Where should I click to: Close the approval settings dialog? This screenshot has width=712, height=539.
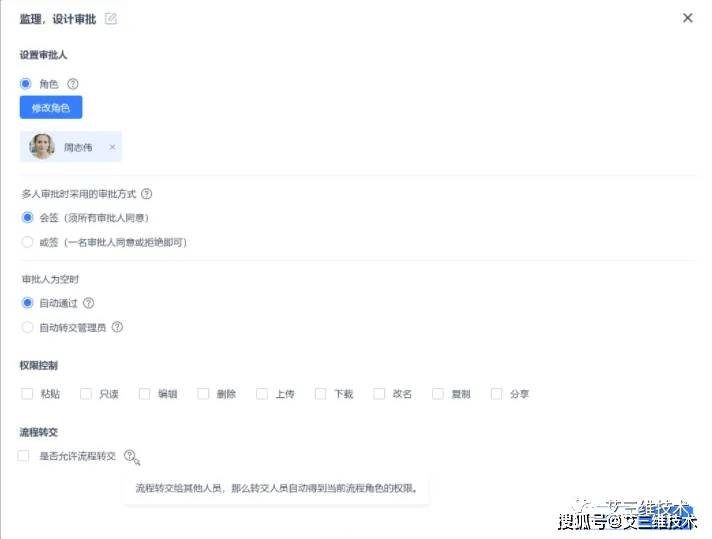687,18
